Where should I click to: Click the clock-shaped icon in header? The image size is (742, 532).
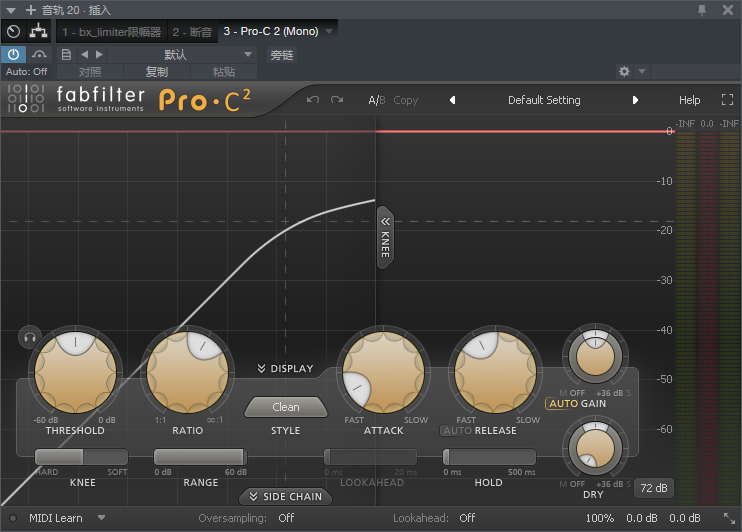coord(14,32)
